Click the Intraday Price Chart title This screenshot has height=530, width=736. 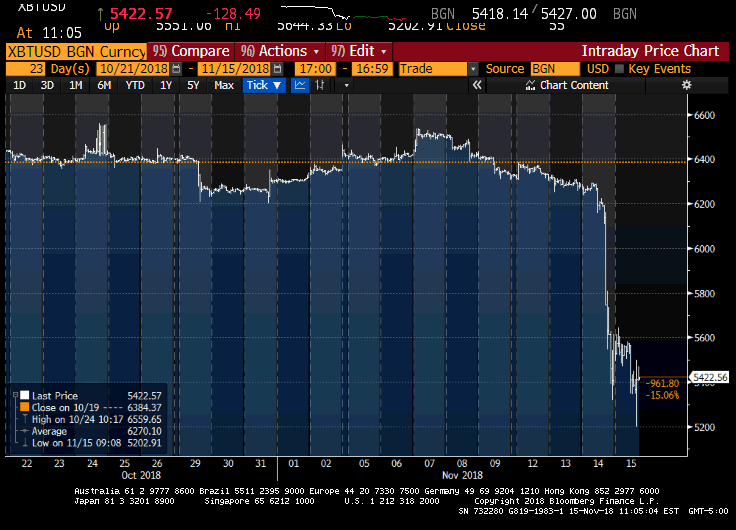point(650,51)
